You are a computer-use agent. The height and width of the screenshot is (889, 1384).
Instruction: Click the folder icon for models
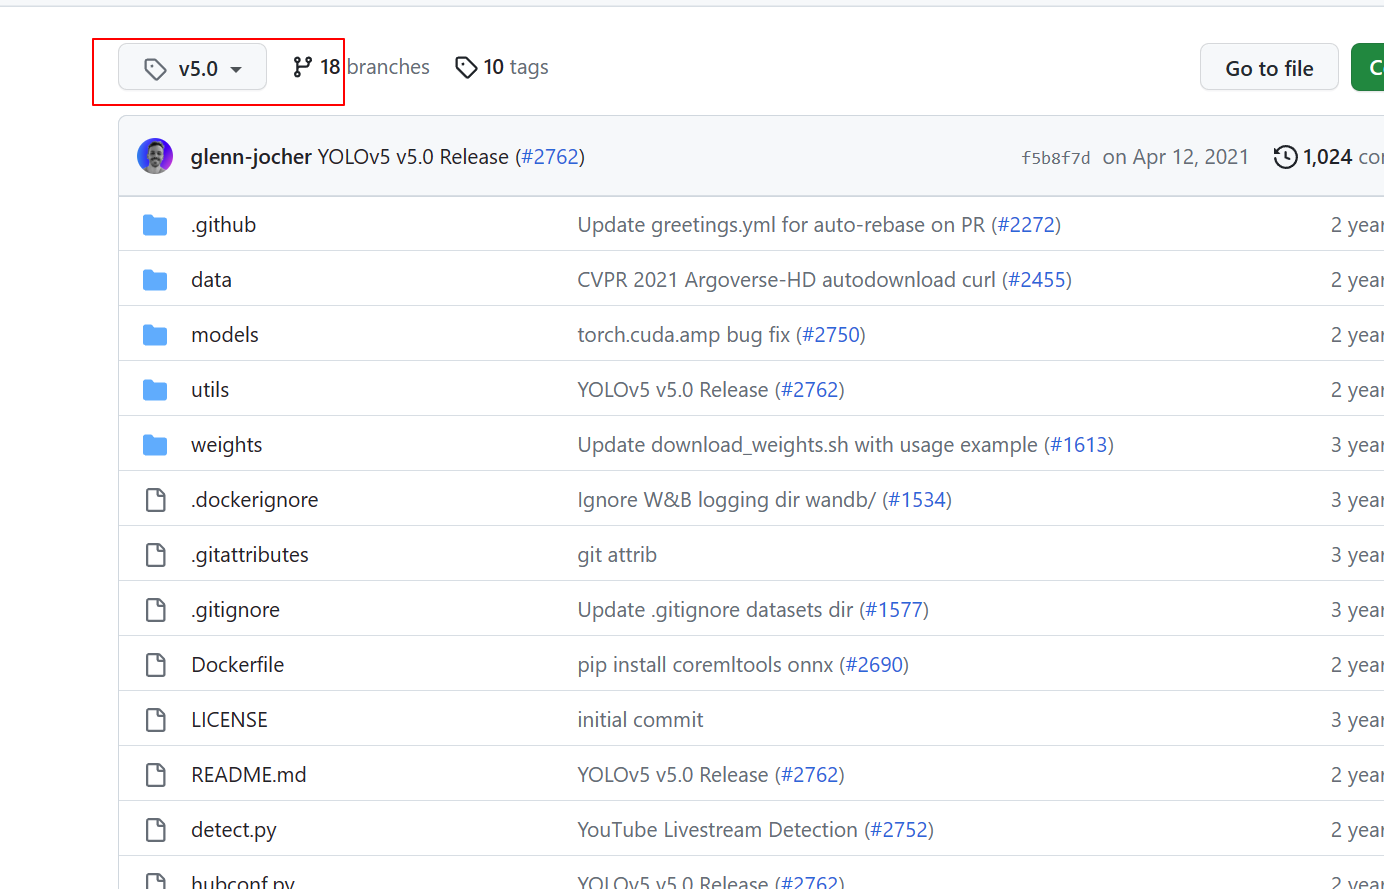pos(155,335)
